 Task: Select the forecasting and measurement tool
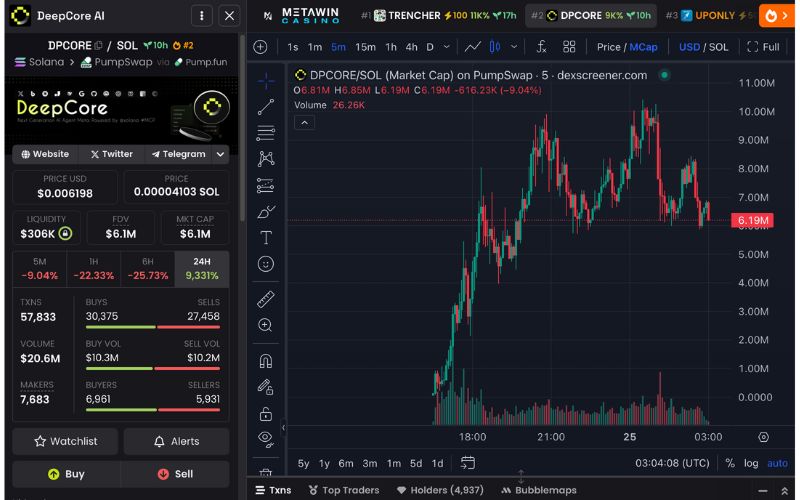click(x=266, y=185)
